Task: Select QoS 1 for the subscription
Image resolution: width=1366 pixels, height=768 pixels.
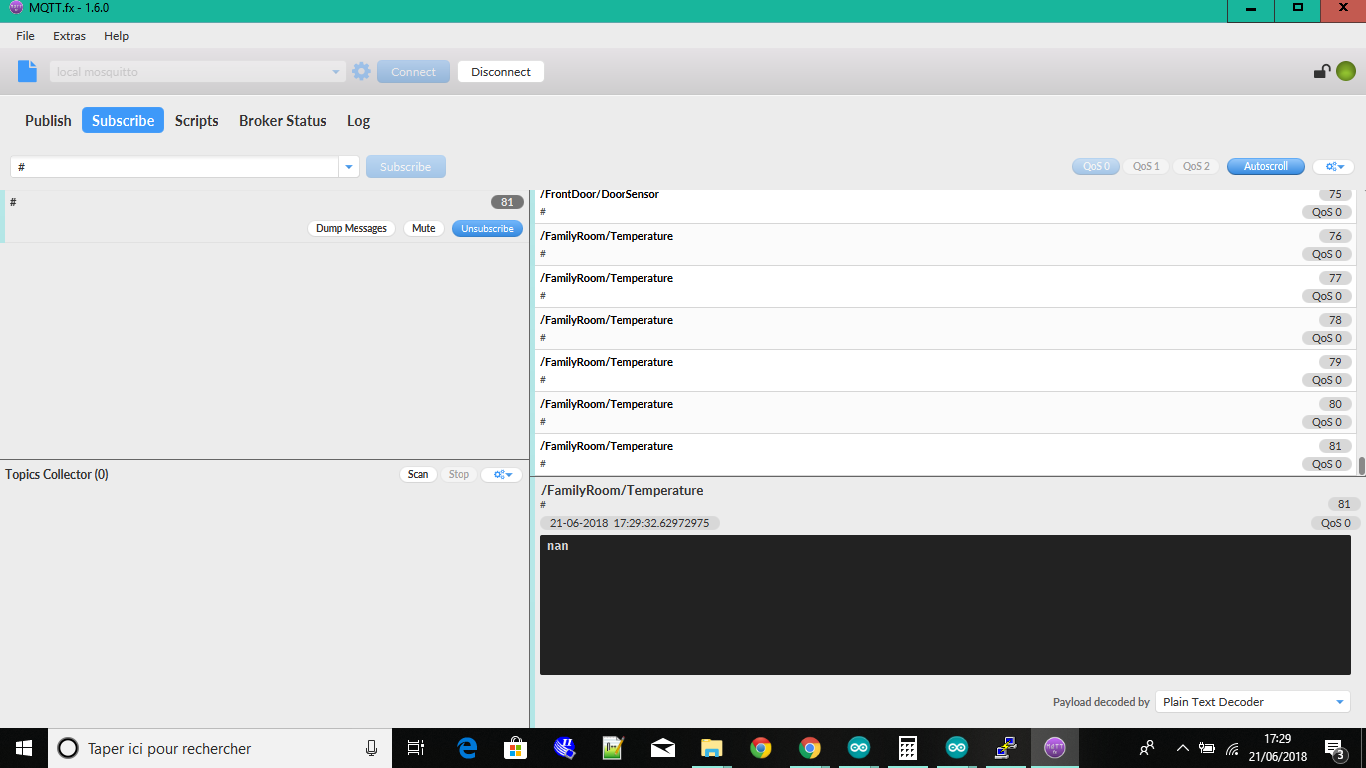Action: click(x=1145, y=166)
